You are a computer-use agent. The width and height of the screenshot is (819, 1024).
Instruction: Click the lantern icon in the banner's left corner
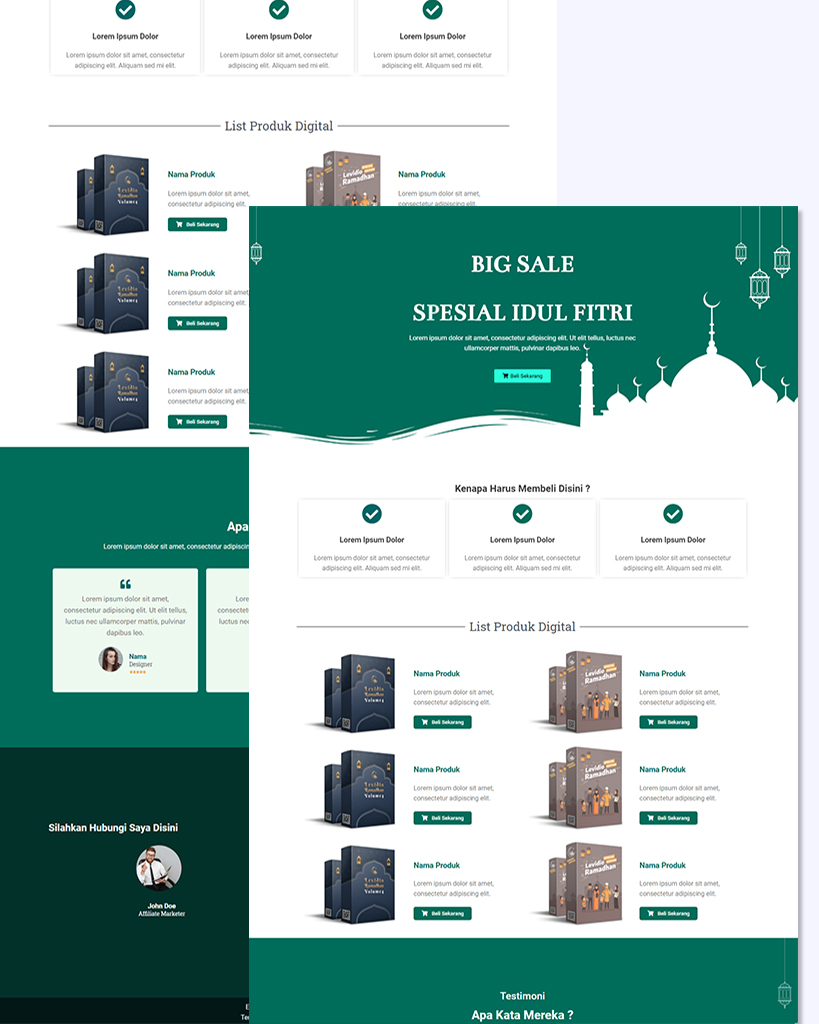256,252
